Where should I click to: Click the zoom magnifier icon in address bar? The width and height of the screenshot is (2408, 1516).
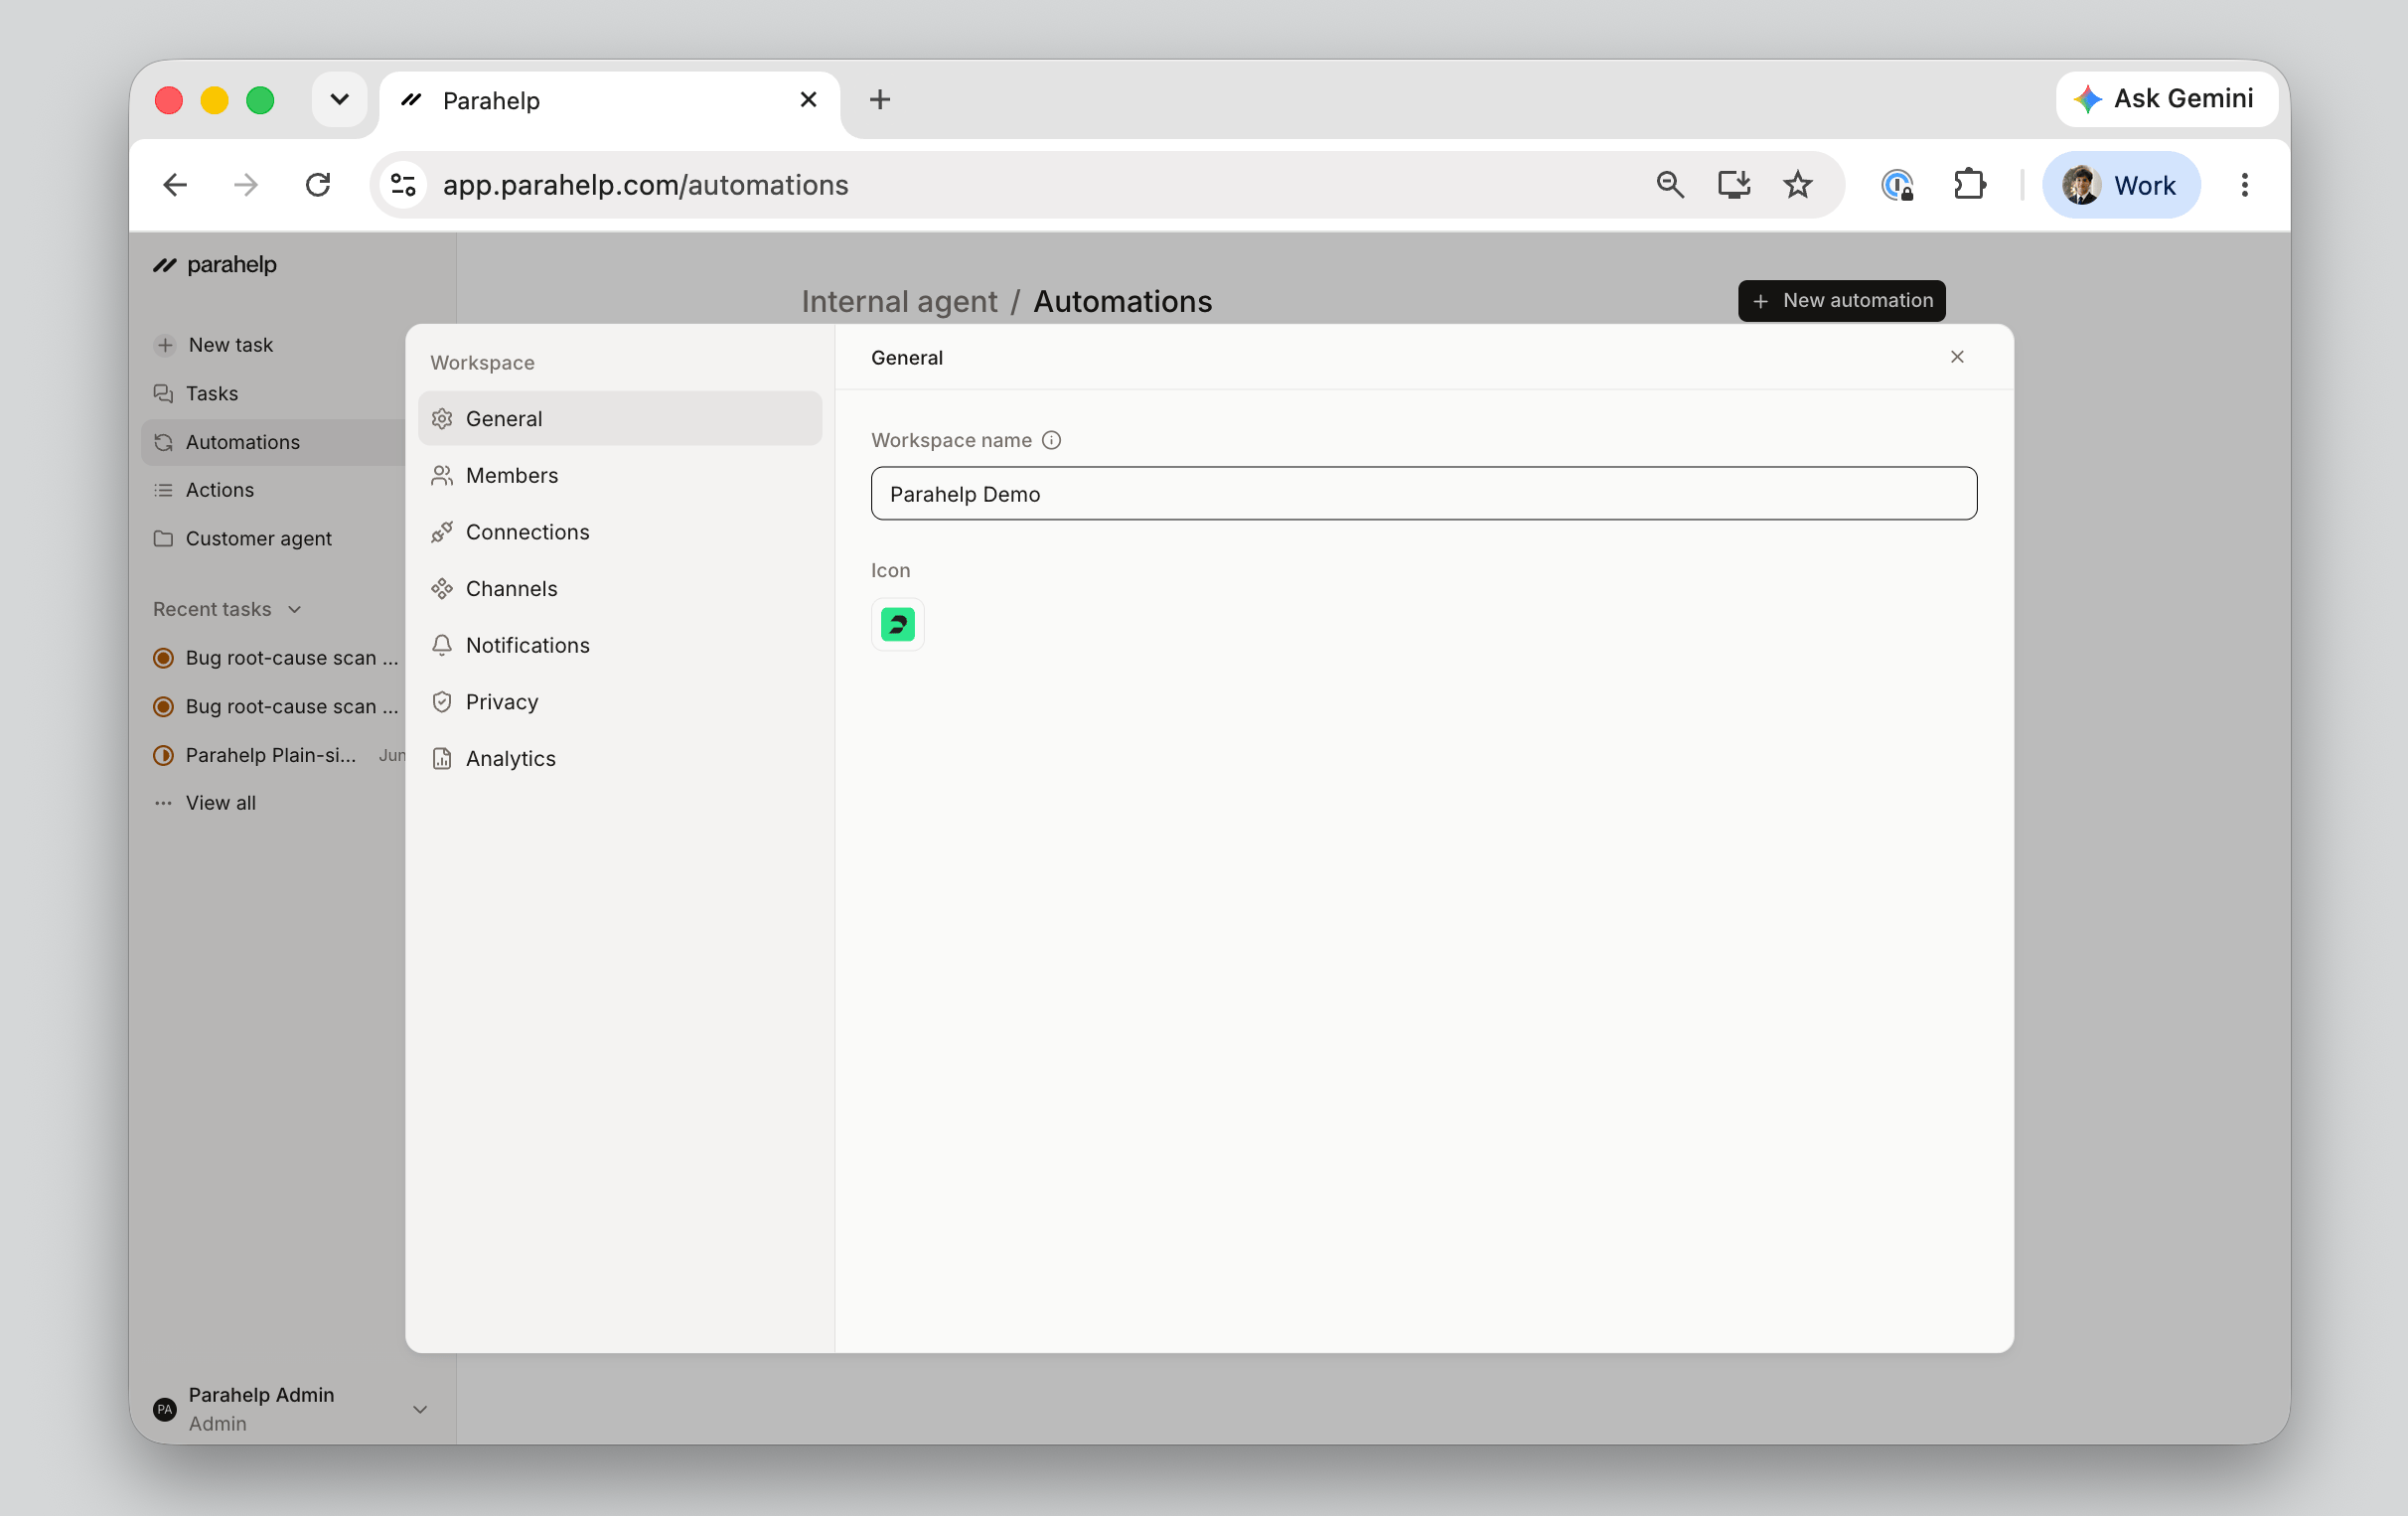[x=1670, y=185]
